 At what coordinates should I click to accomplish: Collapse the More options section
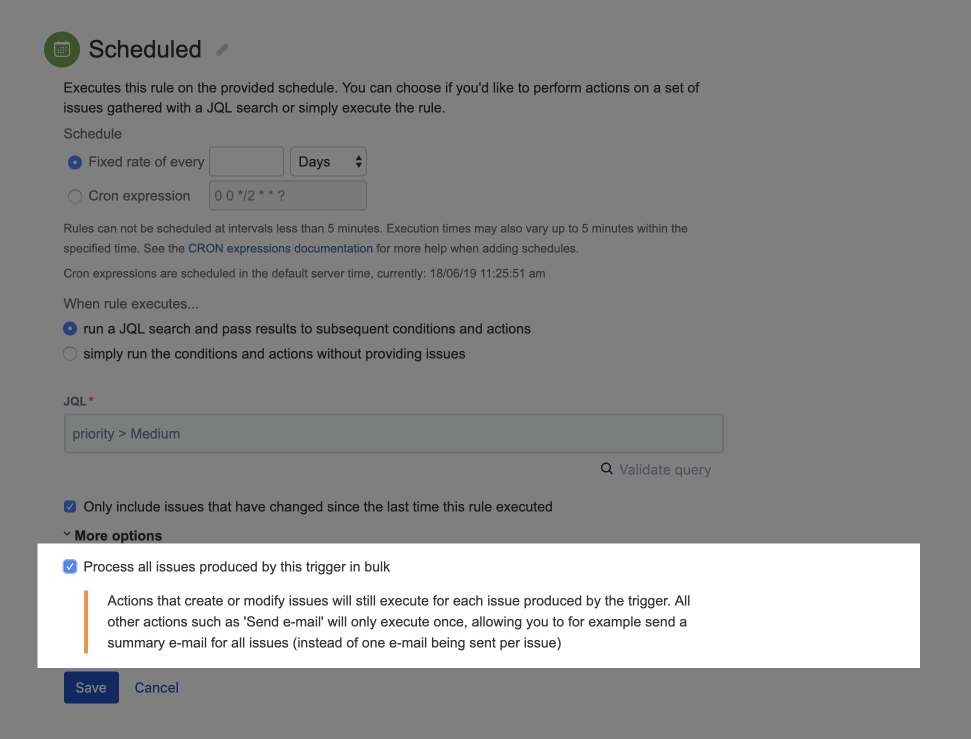112,536
